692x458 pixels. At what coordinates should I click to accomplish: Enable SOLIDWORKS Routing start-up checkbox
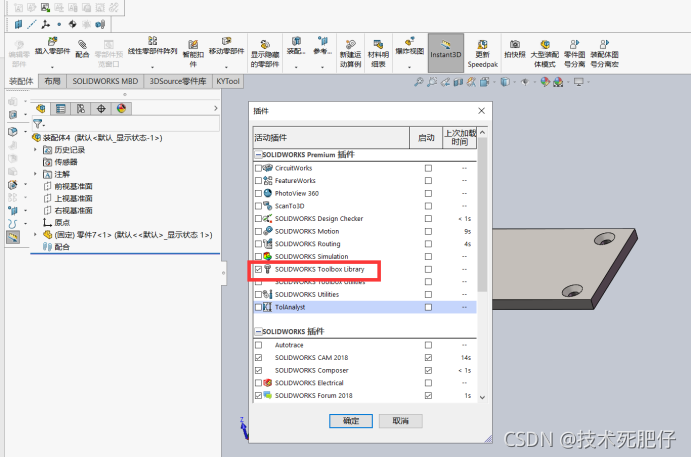pyautogui.click(x=428, y=244)
